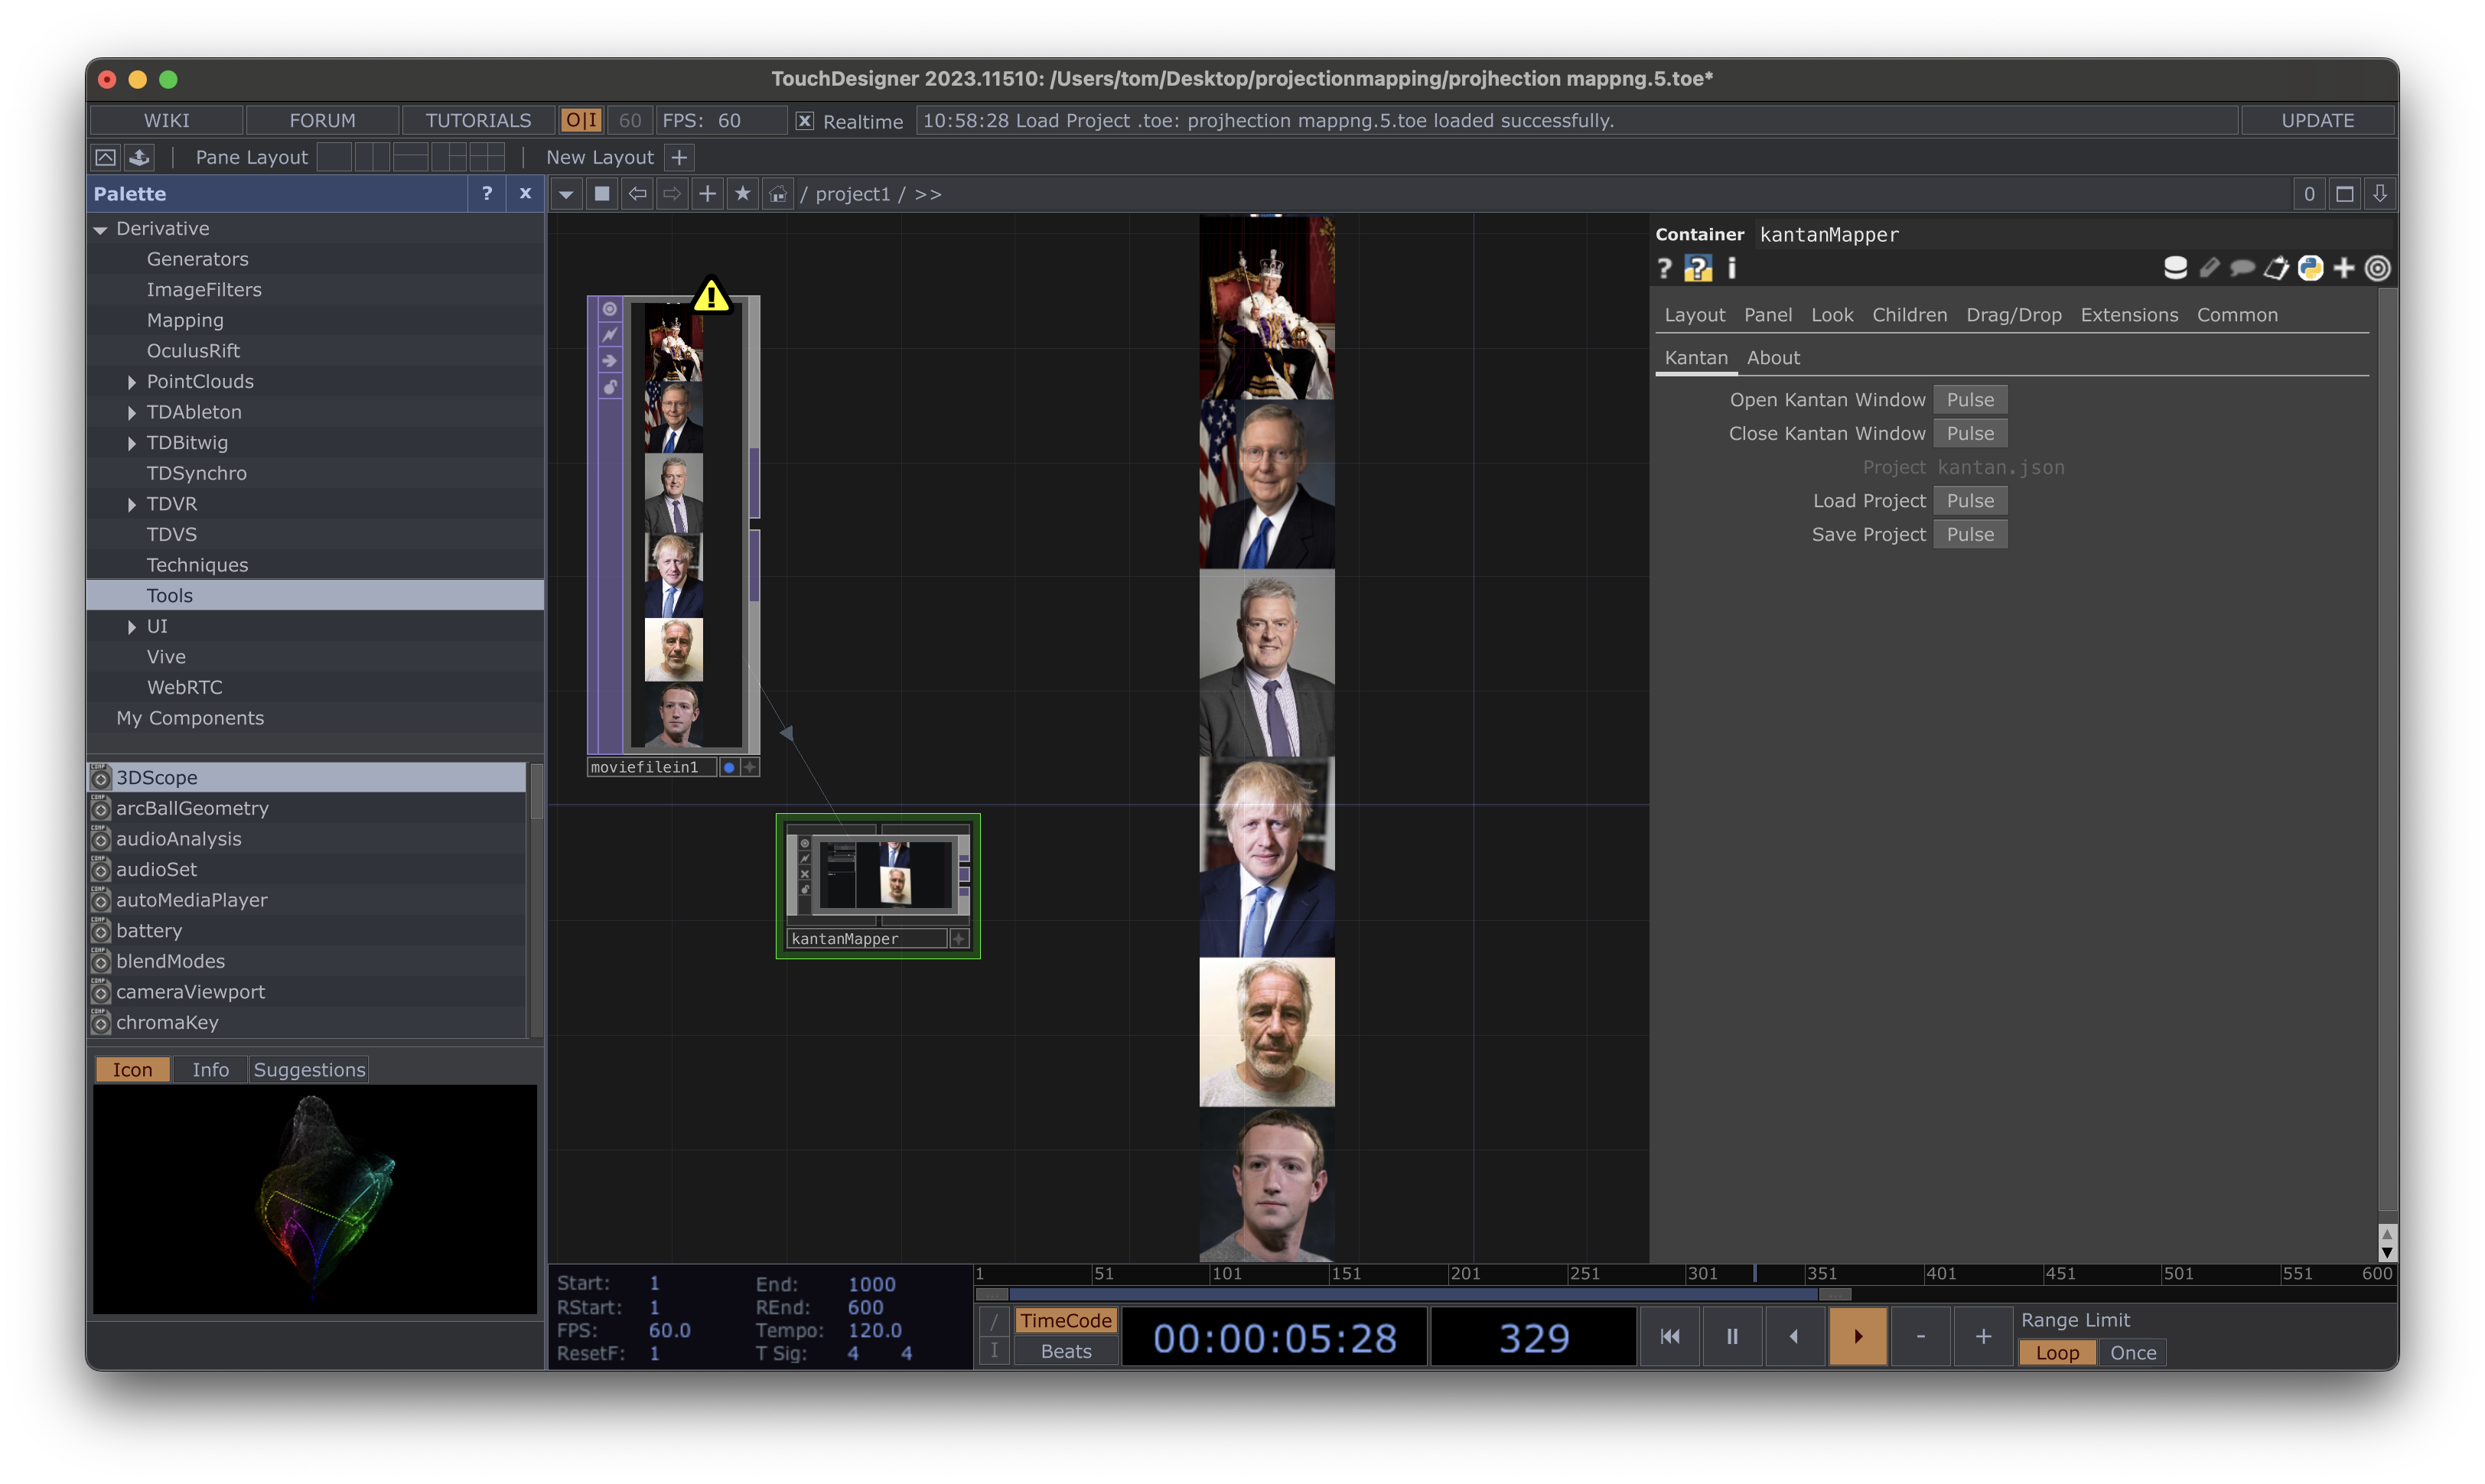Click the comment bubble icon in parameter panel
Screen dimensions: 2485x1484
point(2242,268)
